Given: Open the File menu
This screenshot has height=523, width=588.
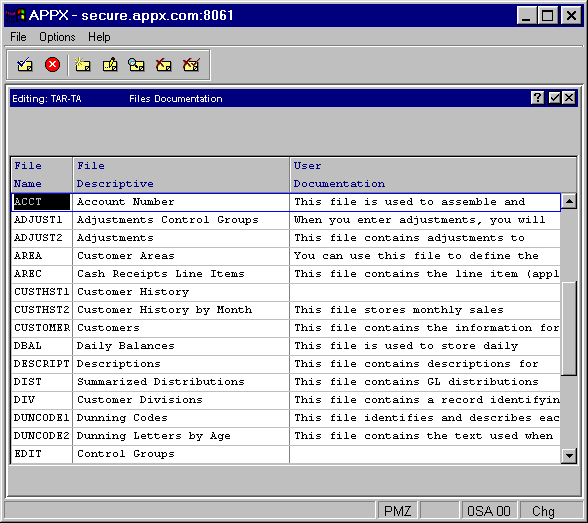Looking at the screenshot, I should [x=18, y=37].
